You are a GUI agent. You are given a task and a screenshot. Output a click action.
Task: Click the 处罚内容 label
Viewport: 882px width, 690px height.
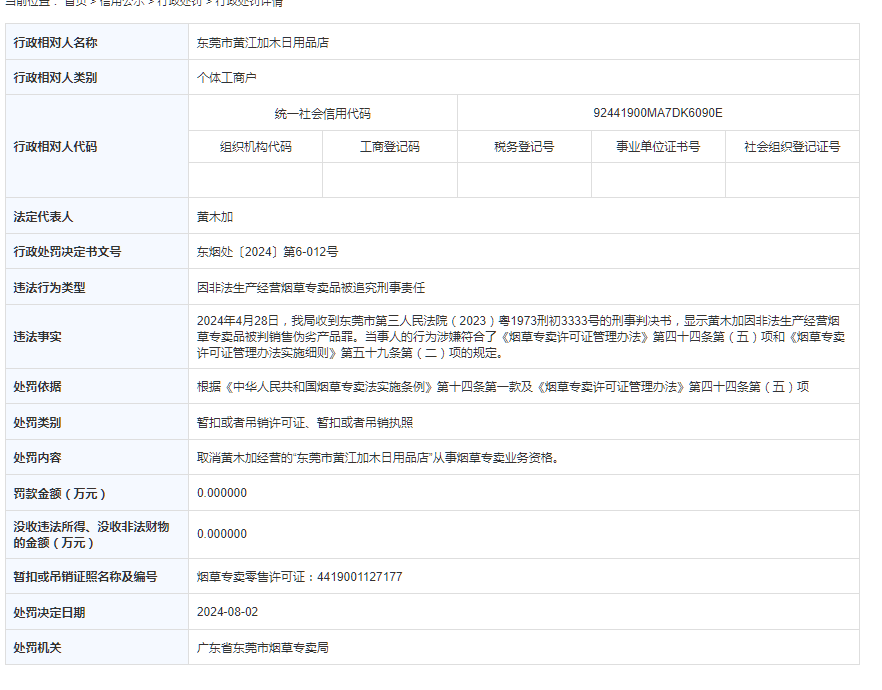[37, 457]
